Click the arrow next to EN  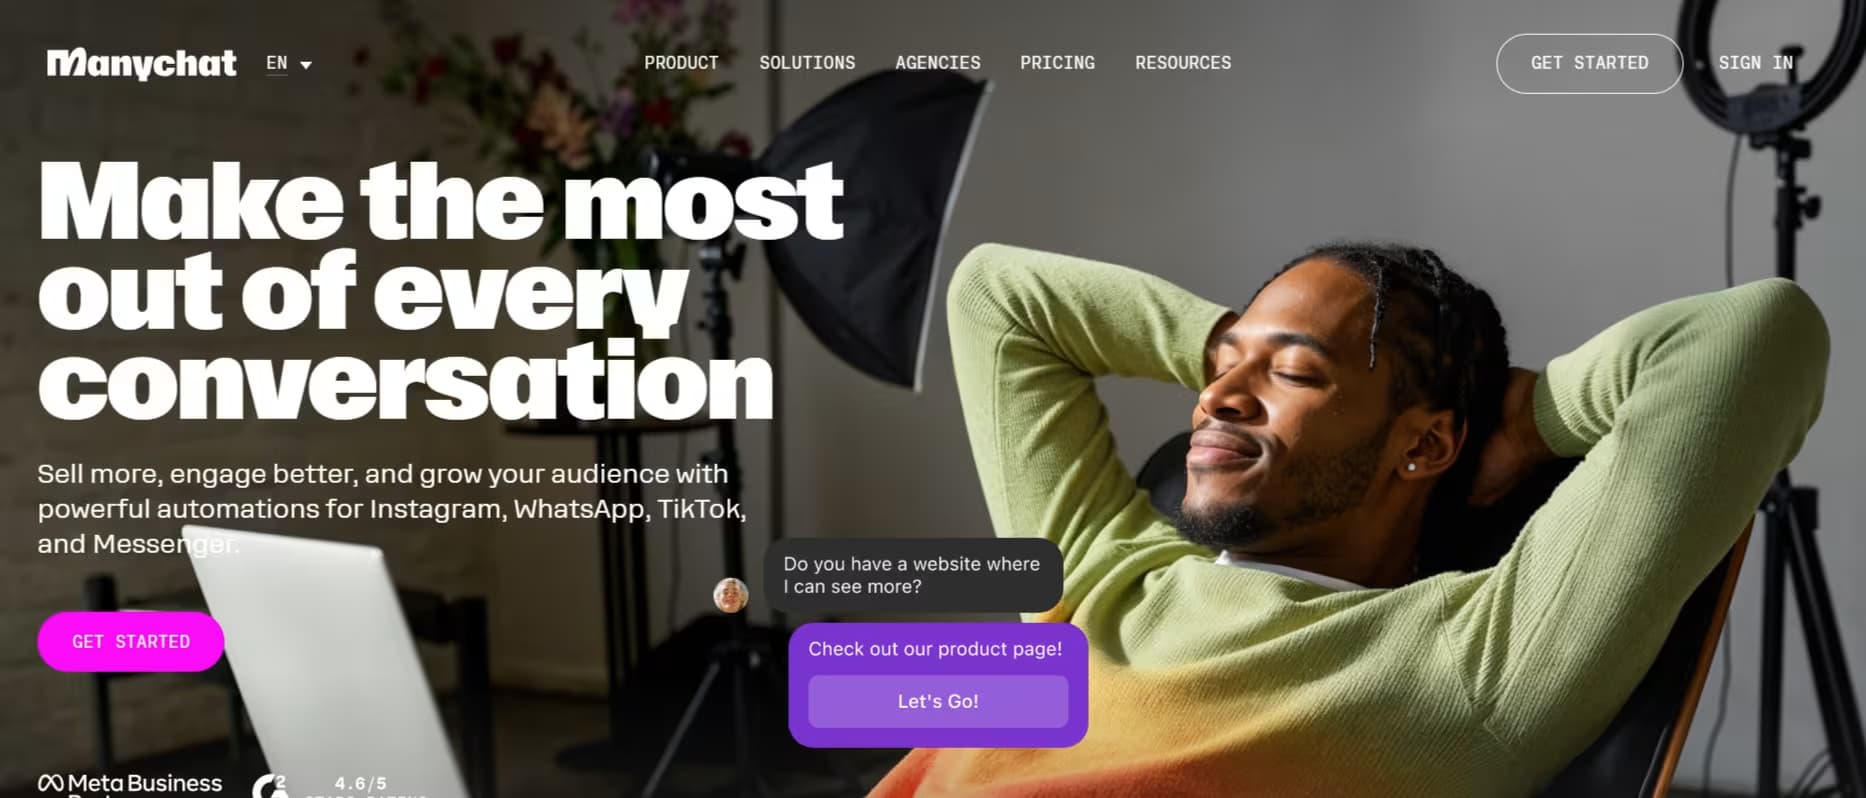click(x=306, y=65)
